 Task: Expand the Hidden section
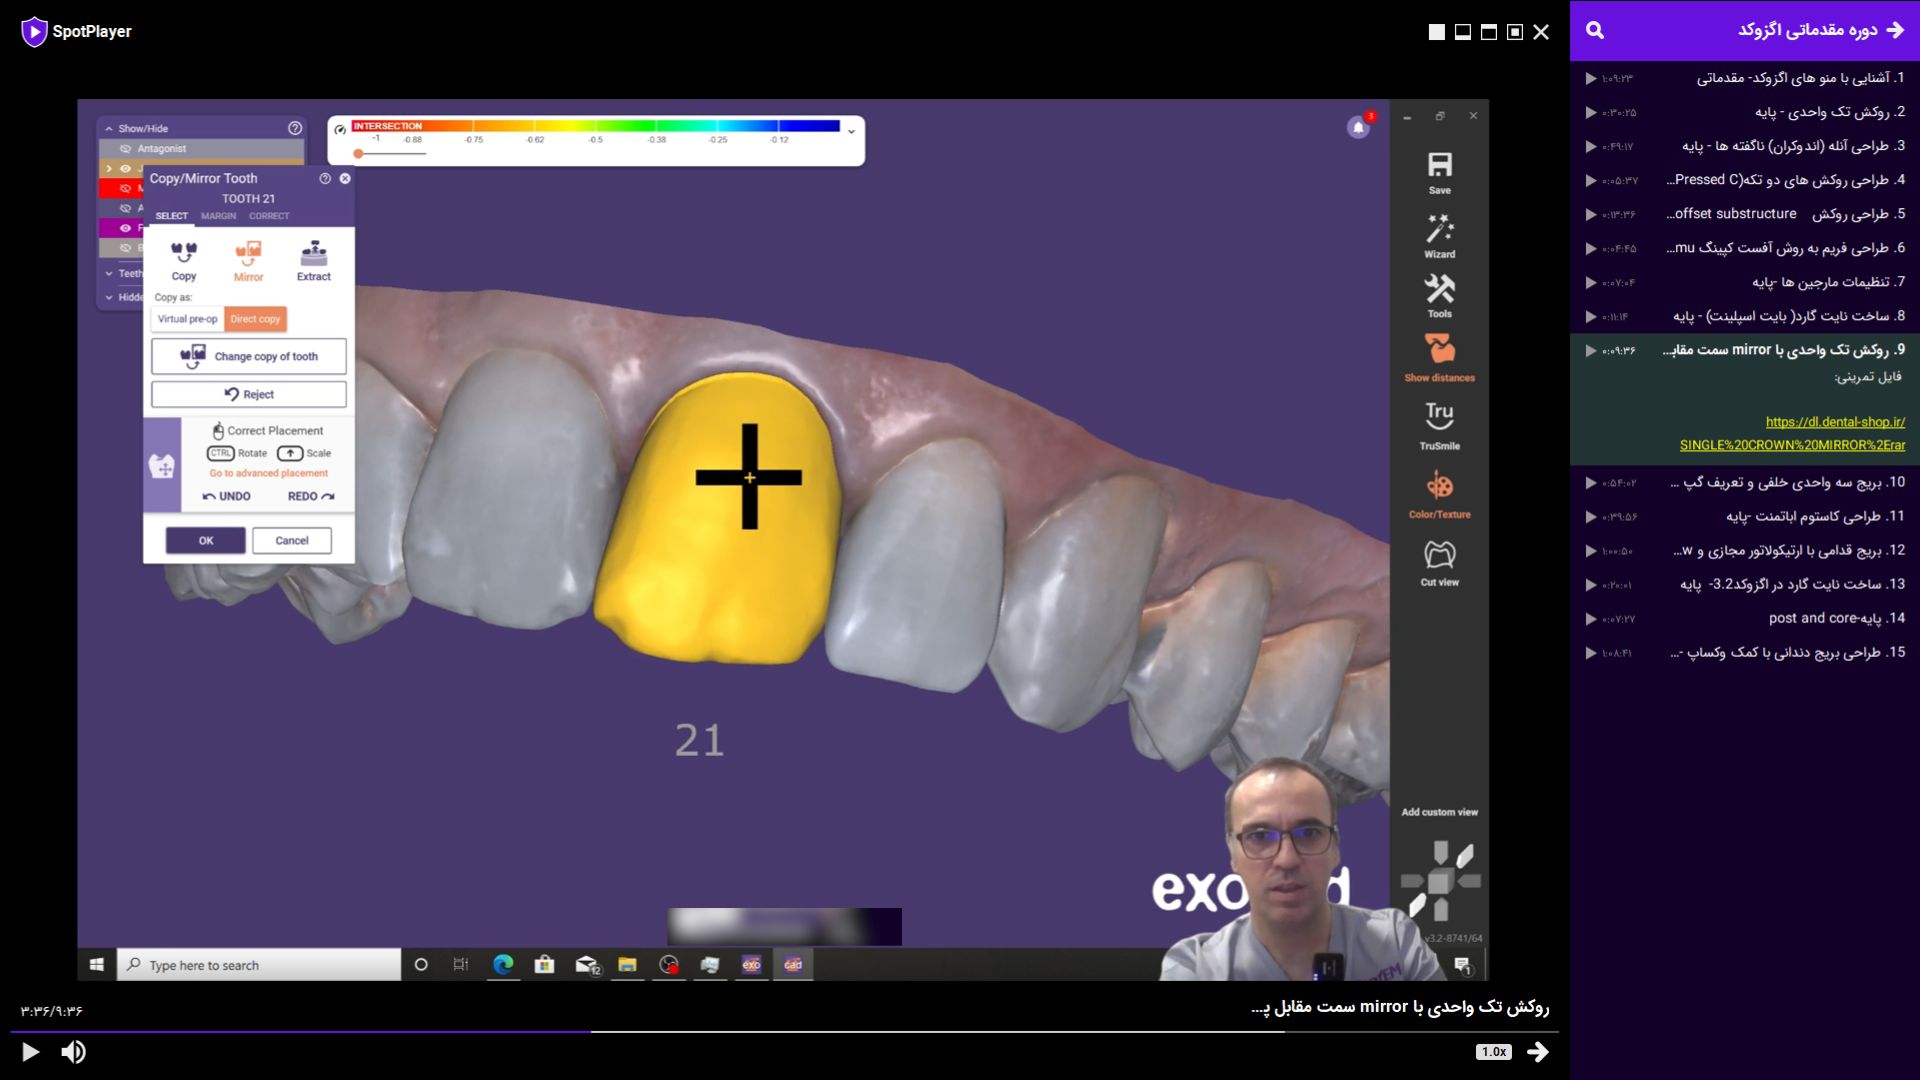pyautogui.click(x=109, y=297)
